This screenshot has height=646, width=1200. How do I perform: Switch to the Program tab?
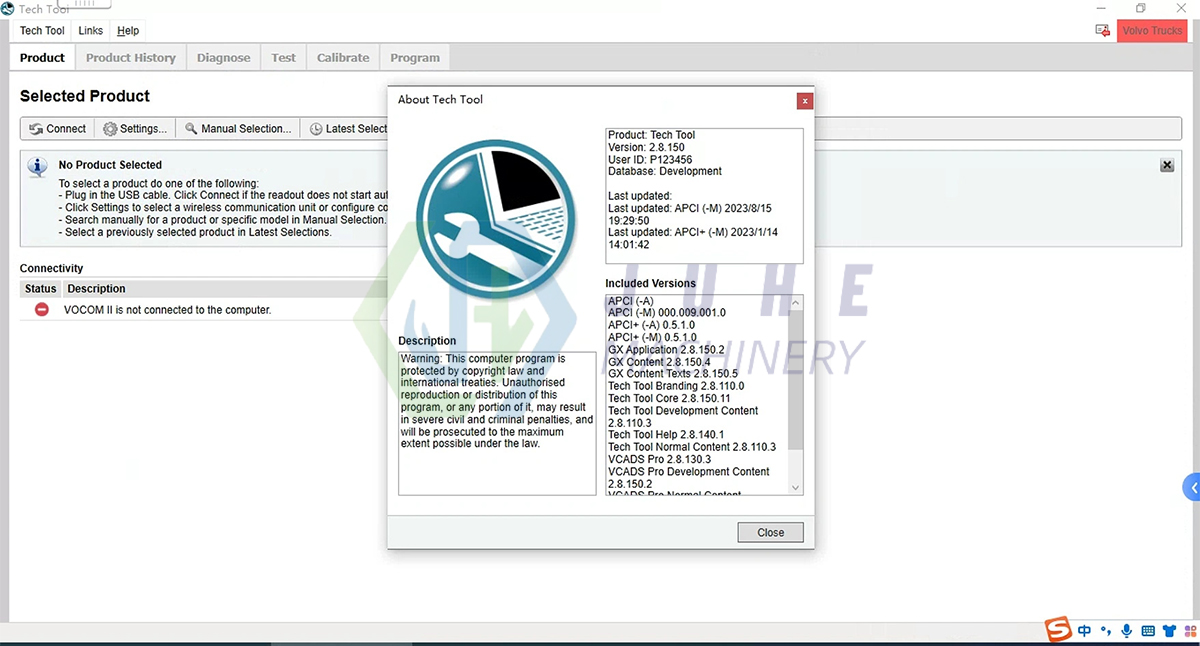click(x=414, y=57)
